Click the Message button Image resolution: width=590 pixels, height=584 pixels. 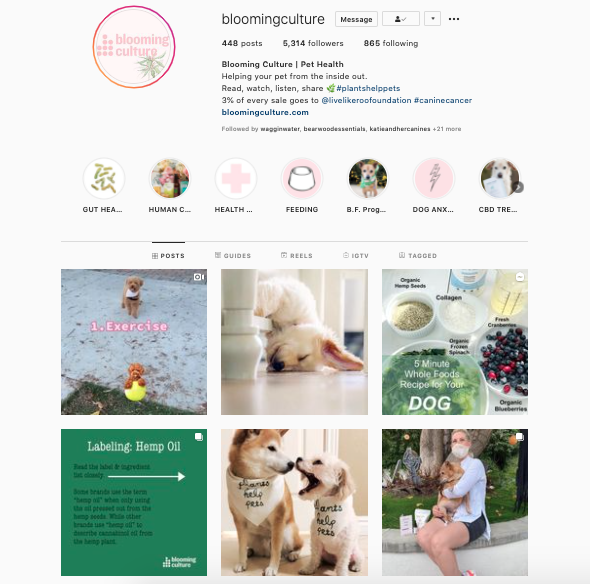[x=356, y=19]
